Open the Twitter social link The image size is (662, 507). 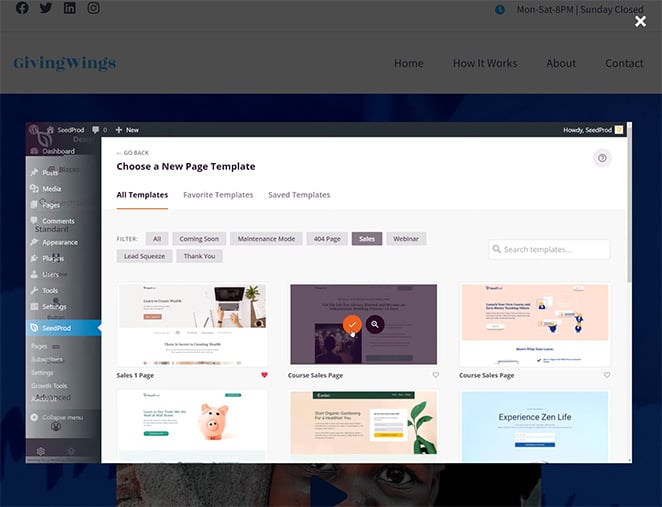(46, 8)
